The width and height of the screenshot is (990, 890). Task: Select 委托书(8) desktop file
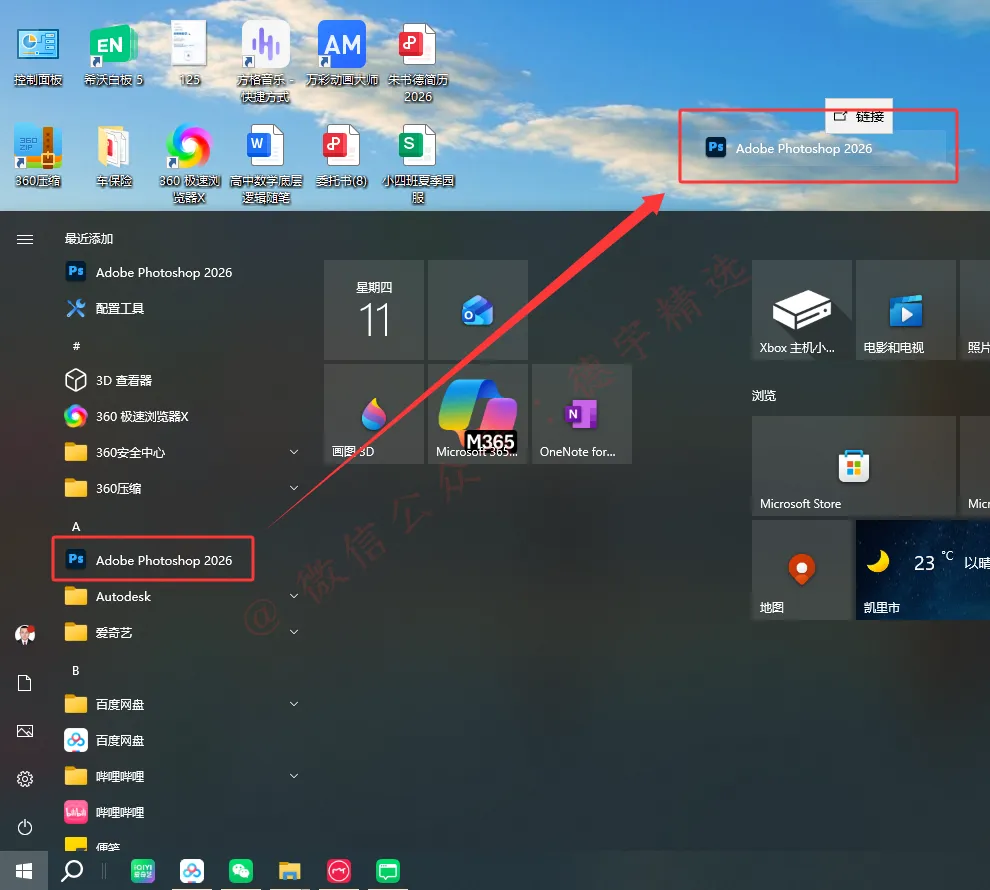tap(342, 157)
